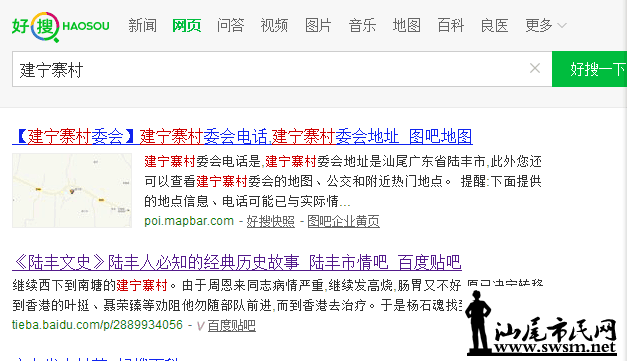Viewport: 627px width, 361px height.
Task: Click the V verification icon beside 百度贴吧
Action: tap(200, 326)
